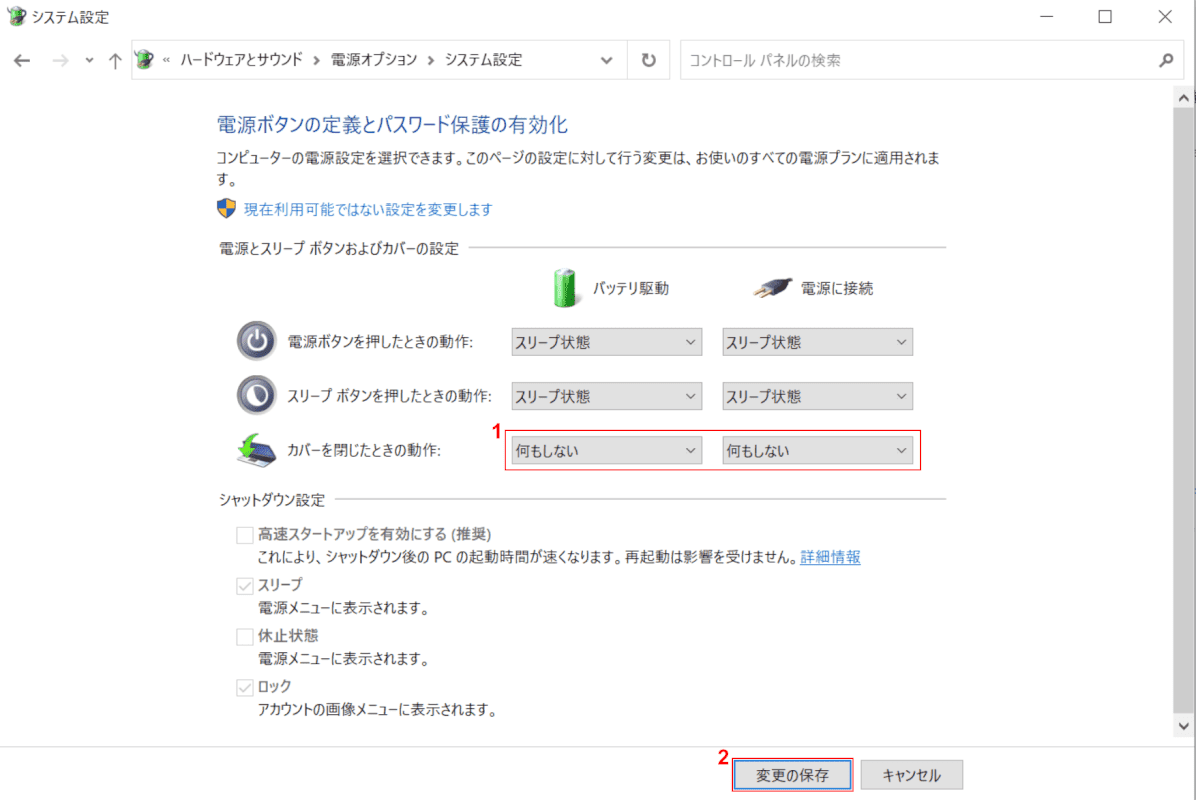
Task: Click the UAC shield icon
Action: pyautogui.click(x=227, y=208)
